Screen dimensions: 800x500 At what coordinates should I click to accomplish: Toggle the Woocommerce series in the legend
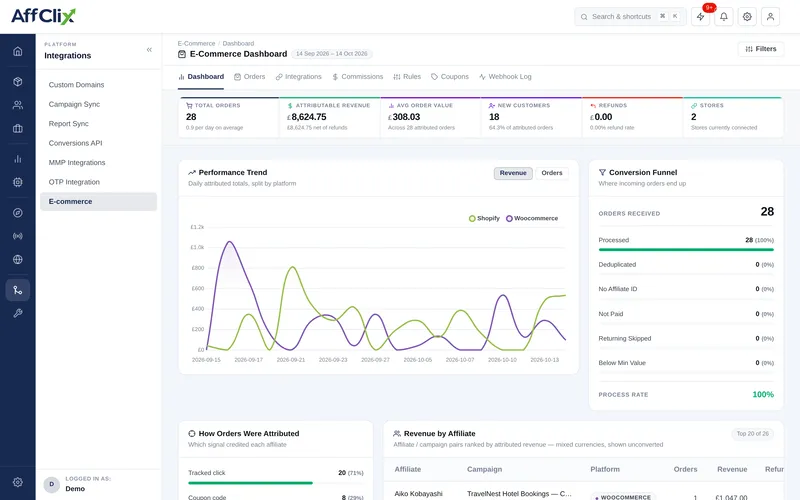532,218
